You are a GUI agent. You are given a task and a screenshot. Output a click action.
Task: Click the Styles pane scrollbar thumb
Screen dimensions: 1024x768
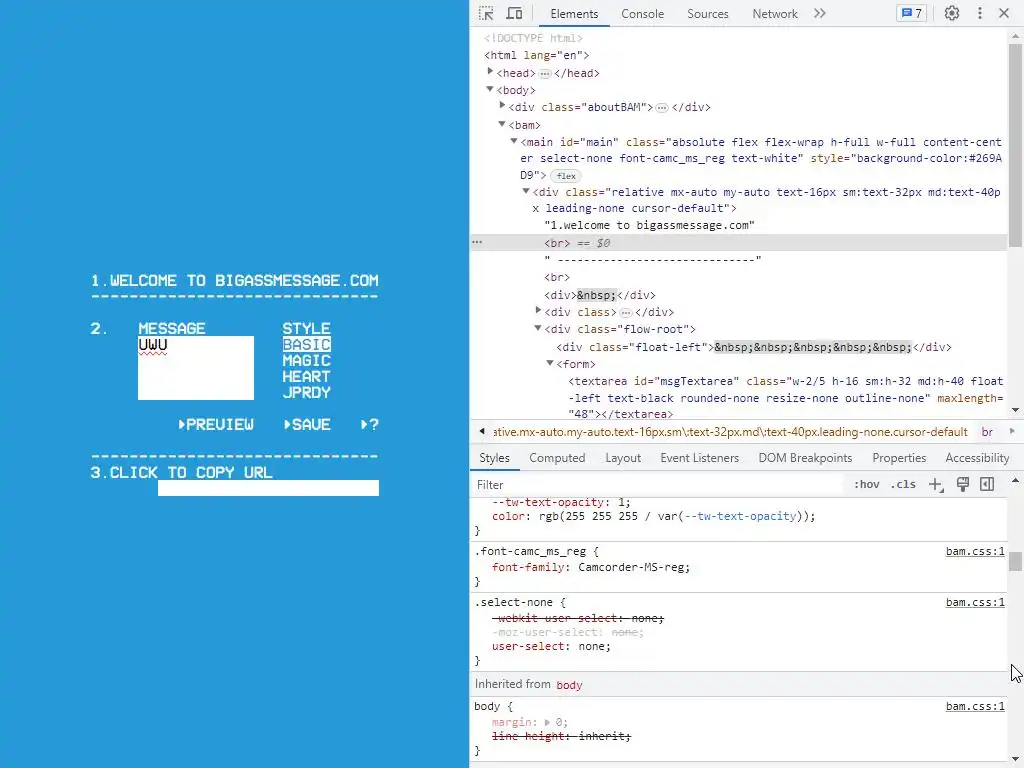[x=1015, y=561]
